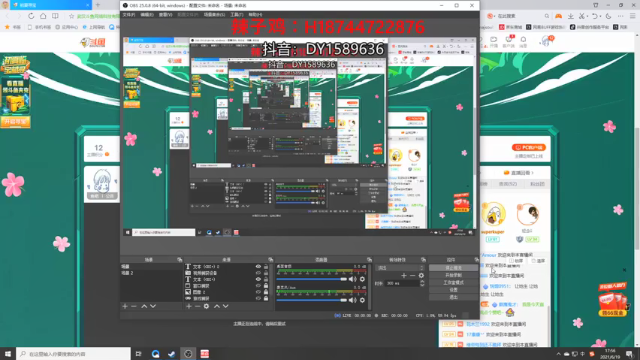Expand the browser undo-close history dropdown arrow
The width and height of the screenshot is (640, 360).
[x=600, y=16]
